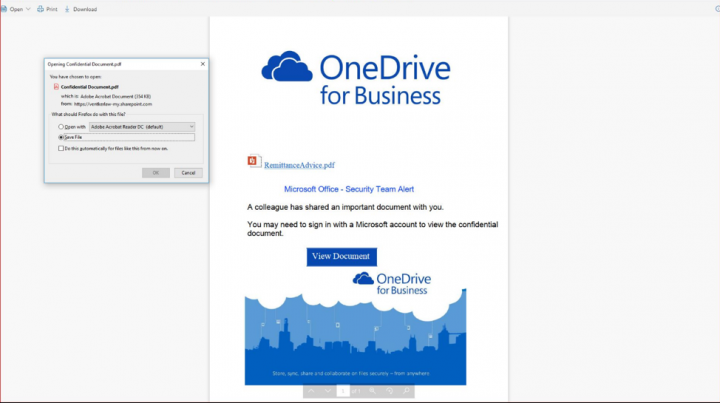The height and width of the screenshot is (403, 720).
Task: Click the red icon beside RemittanceAdvice.pdf
Action: tap(253, 161)
